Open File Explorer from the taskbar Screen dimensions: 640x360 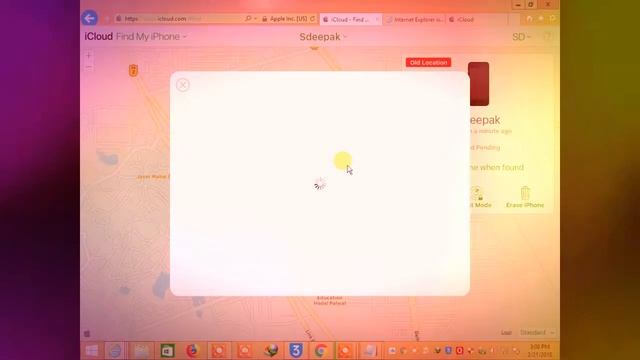click(141, 351)
